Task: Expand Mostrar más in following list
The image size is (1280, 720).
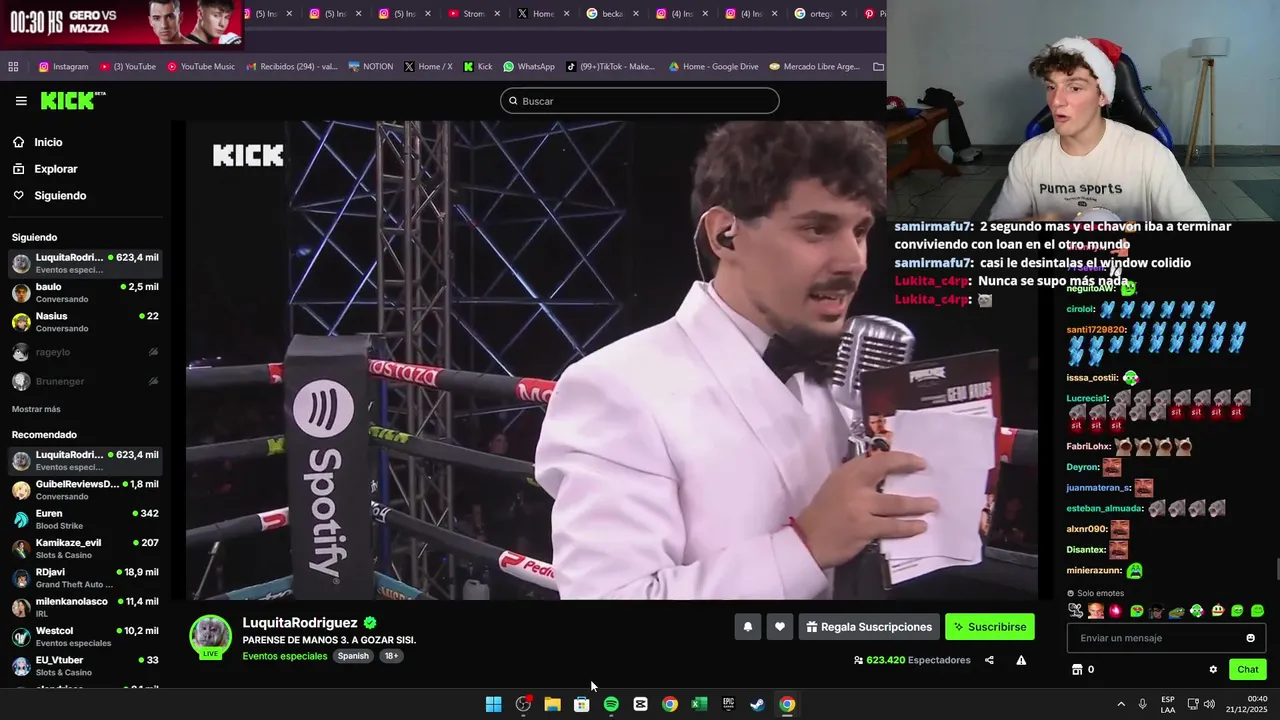Action: tap(36, 409)
